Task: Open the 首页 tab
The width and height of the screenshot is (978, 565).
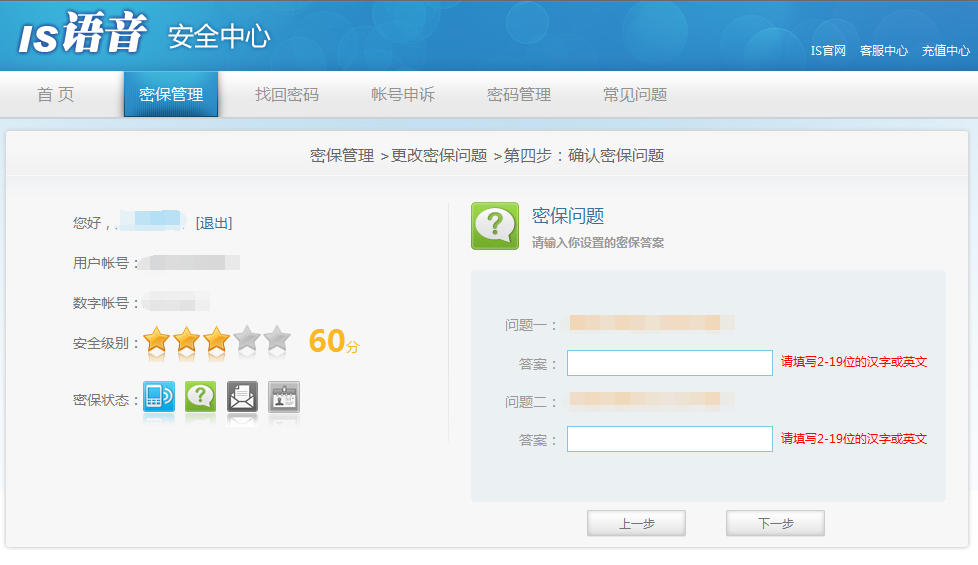Action: coord(56,94)
